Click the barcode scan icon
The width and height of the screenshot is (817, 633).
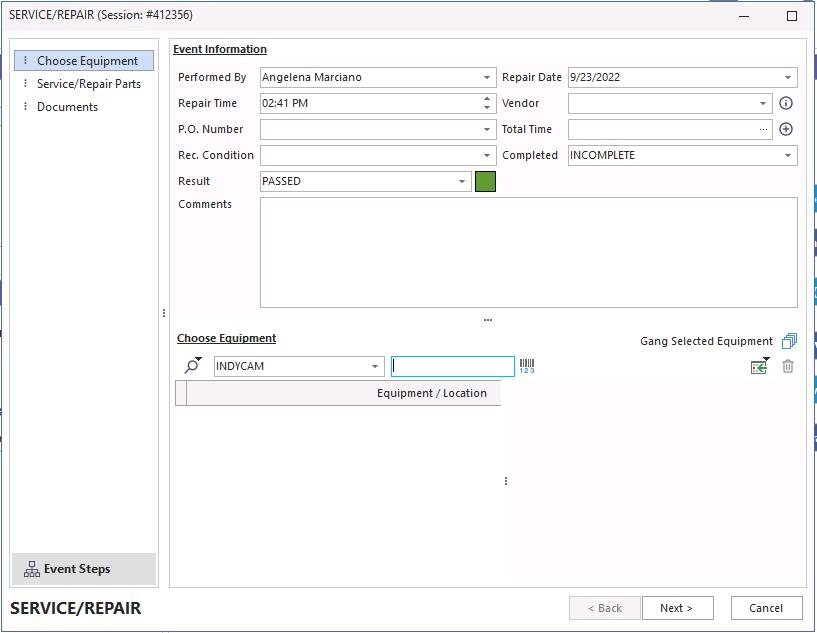(x=527, y=367)
